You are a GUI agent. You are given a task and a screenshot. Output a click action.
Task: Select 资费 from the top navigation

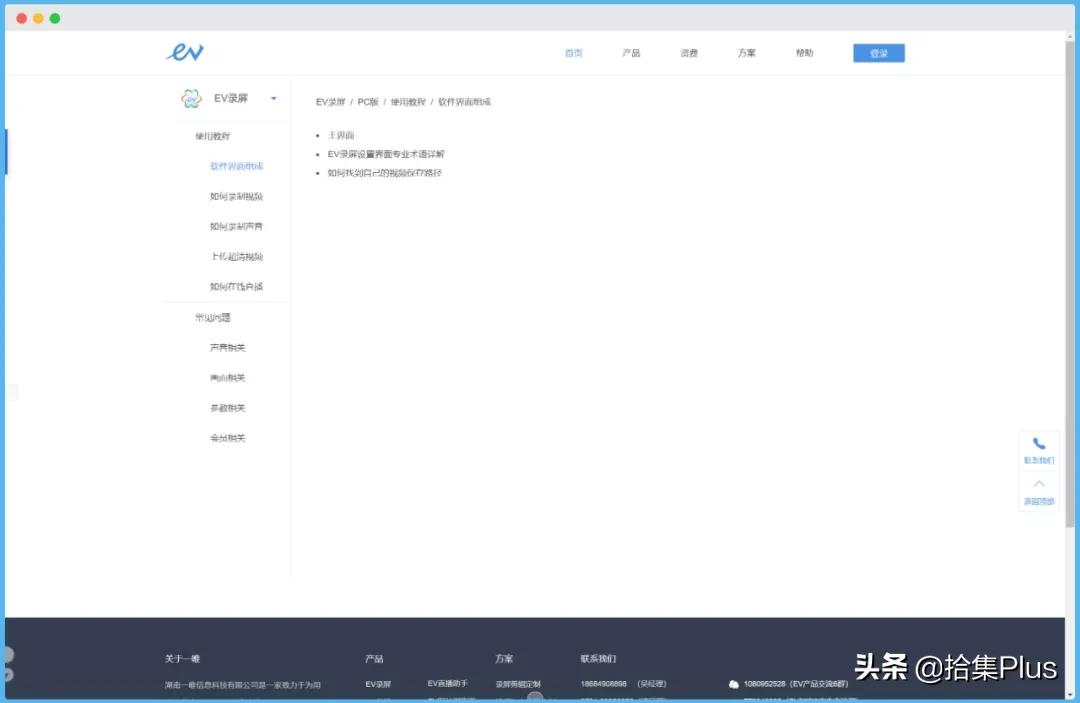(688, 53)
